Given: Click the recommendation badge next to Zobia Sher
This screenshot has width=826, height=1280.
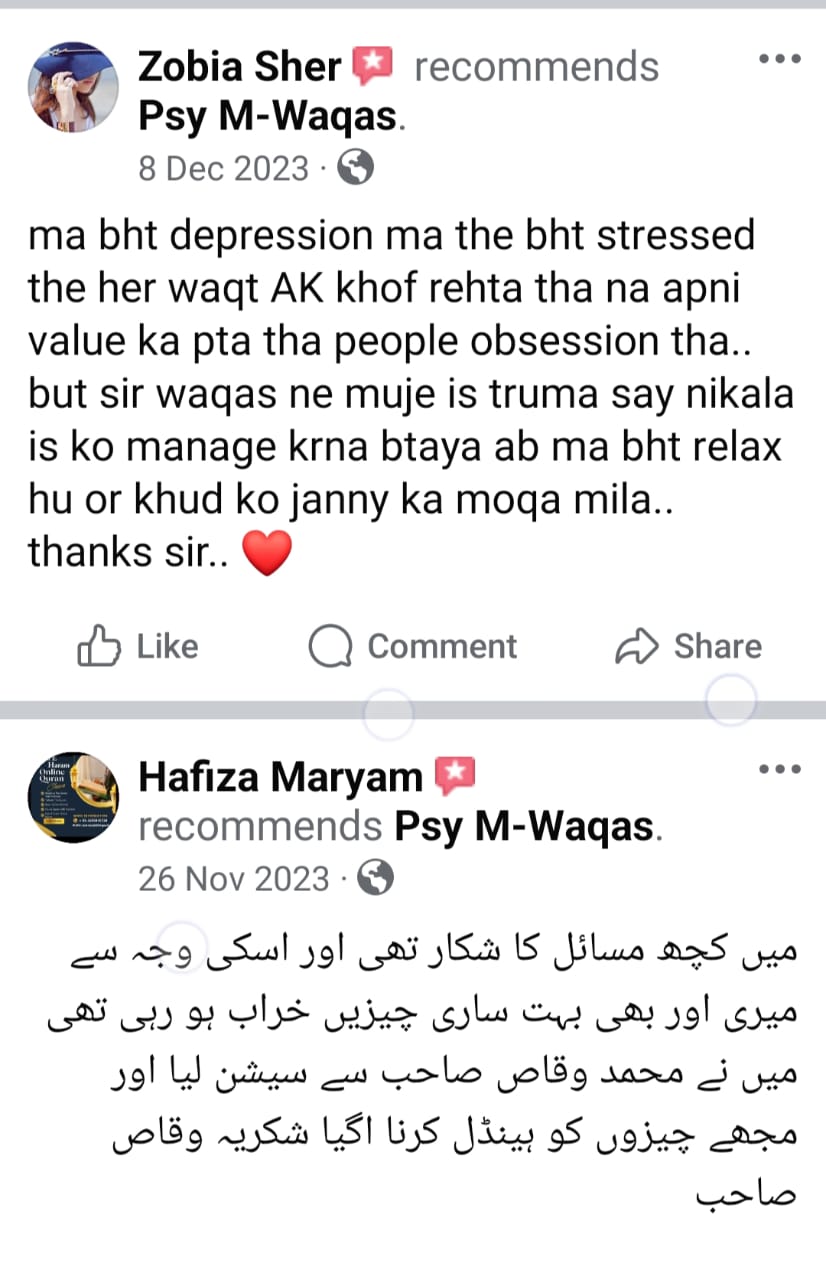Looking at the screenshot, I should [x=374, y=66].
